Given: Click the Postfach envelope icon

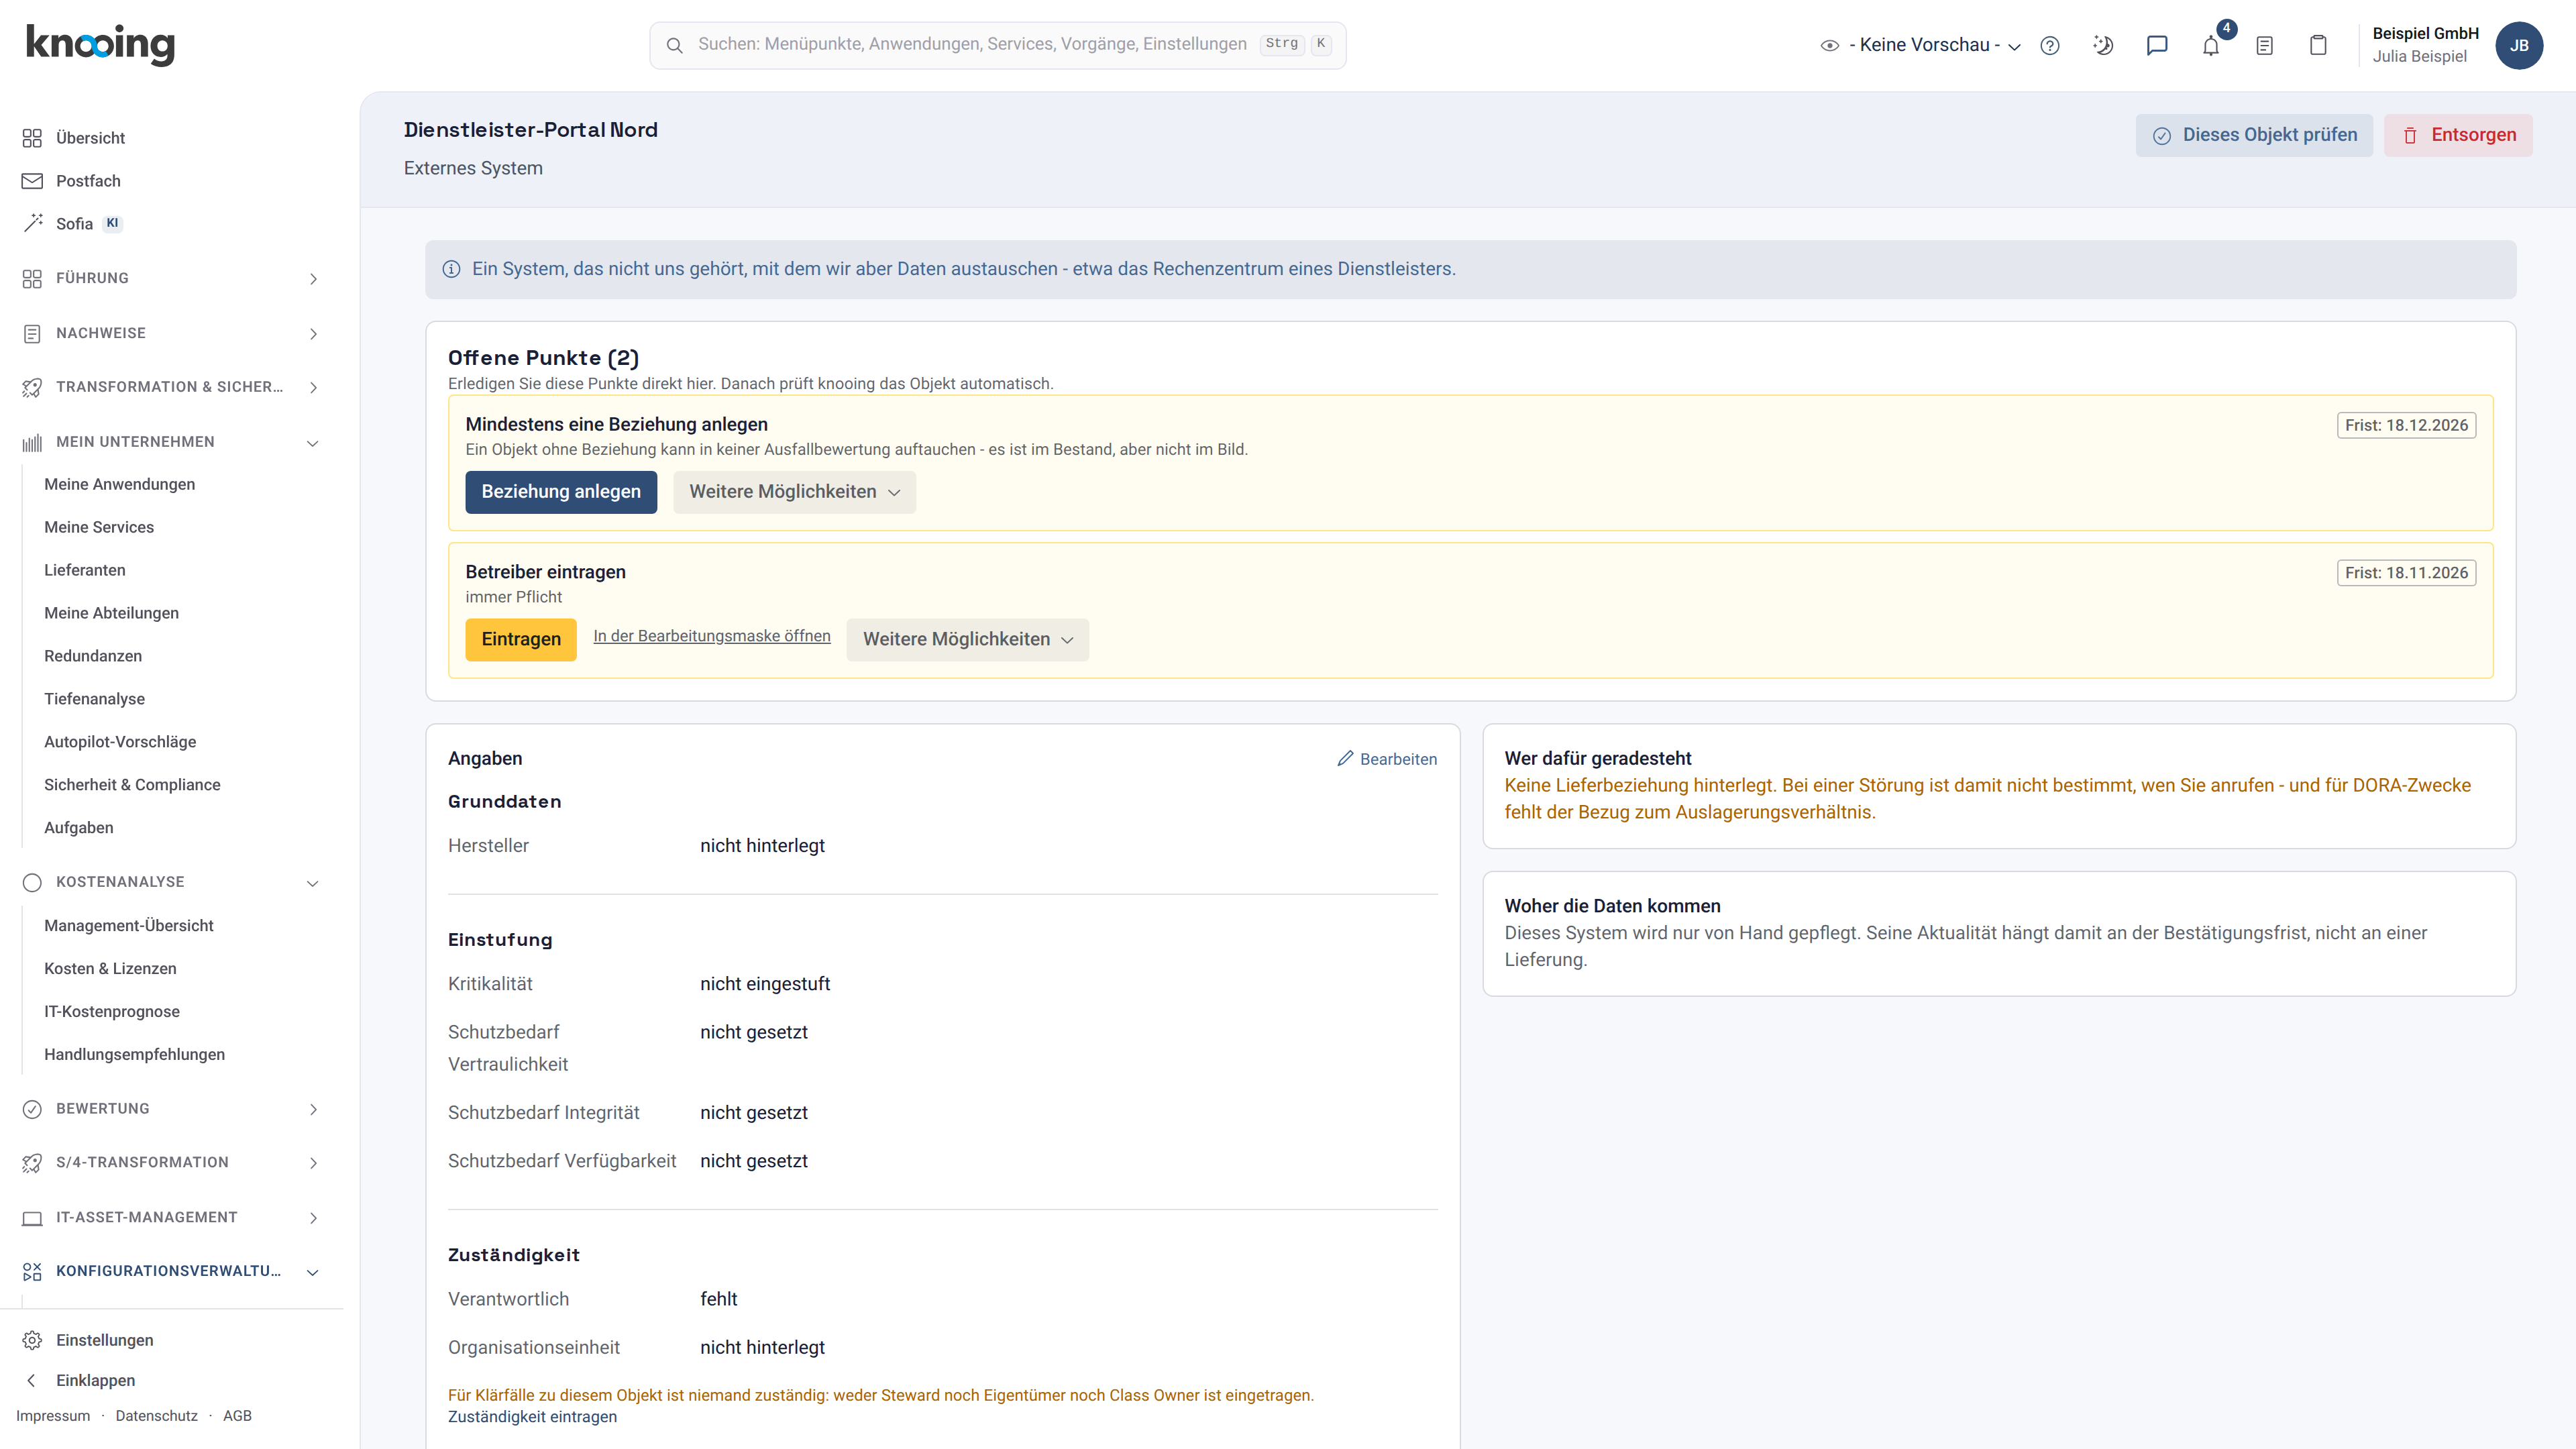Looking at the screenshot, I should point(32,181).
